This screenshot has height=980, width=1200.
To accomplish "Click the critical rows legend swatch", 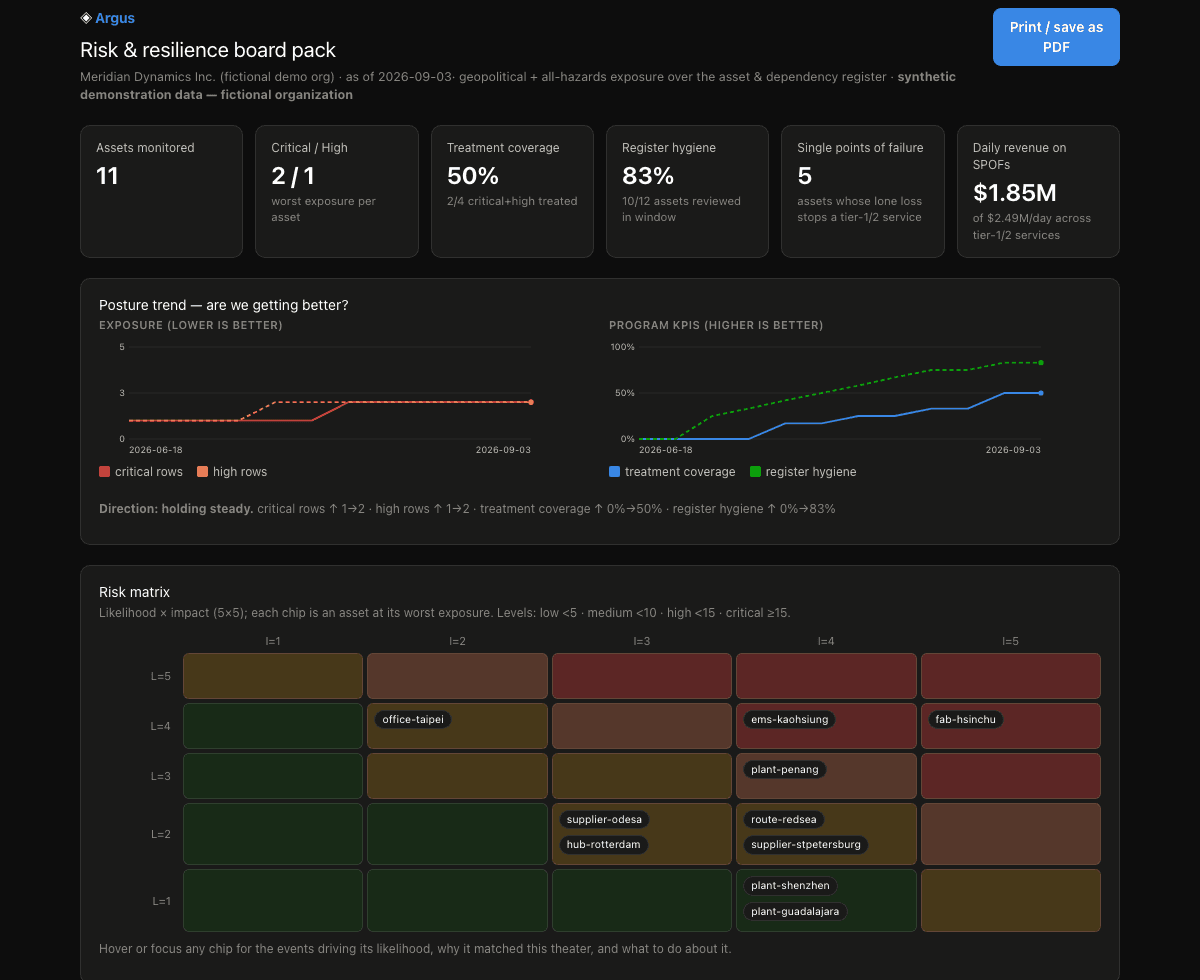I will tap(105, 472).
